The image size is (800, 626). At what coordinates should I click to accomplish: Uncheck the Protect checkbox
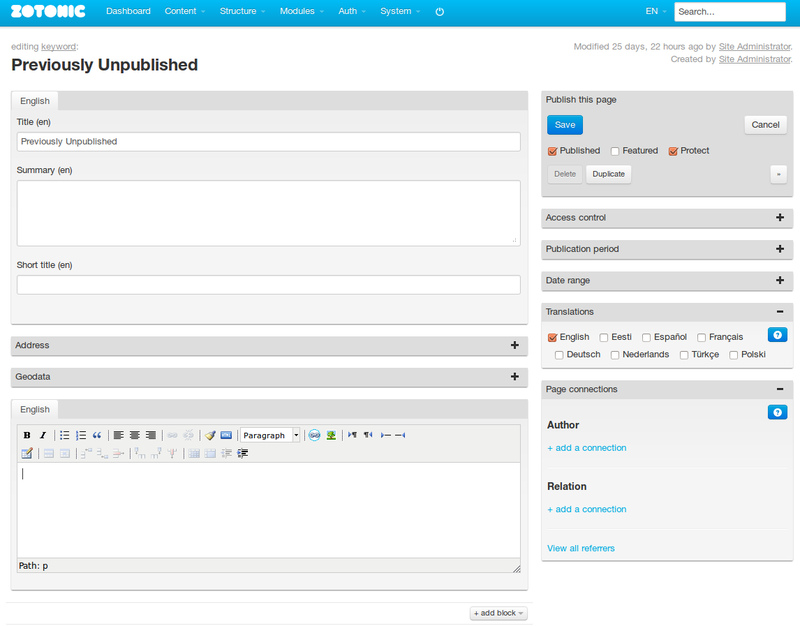click(673, 151)
